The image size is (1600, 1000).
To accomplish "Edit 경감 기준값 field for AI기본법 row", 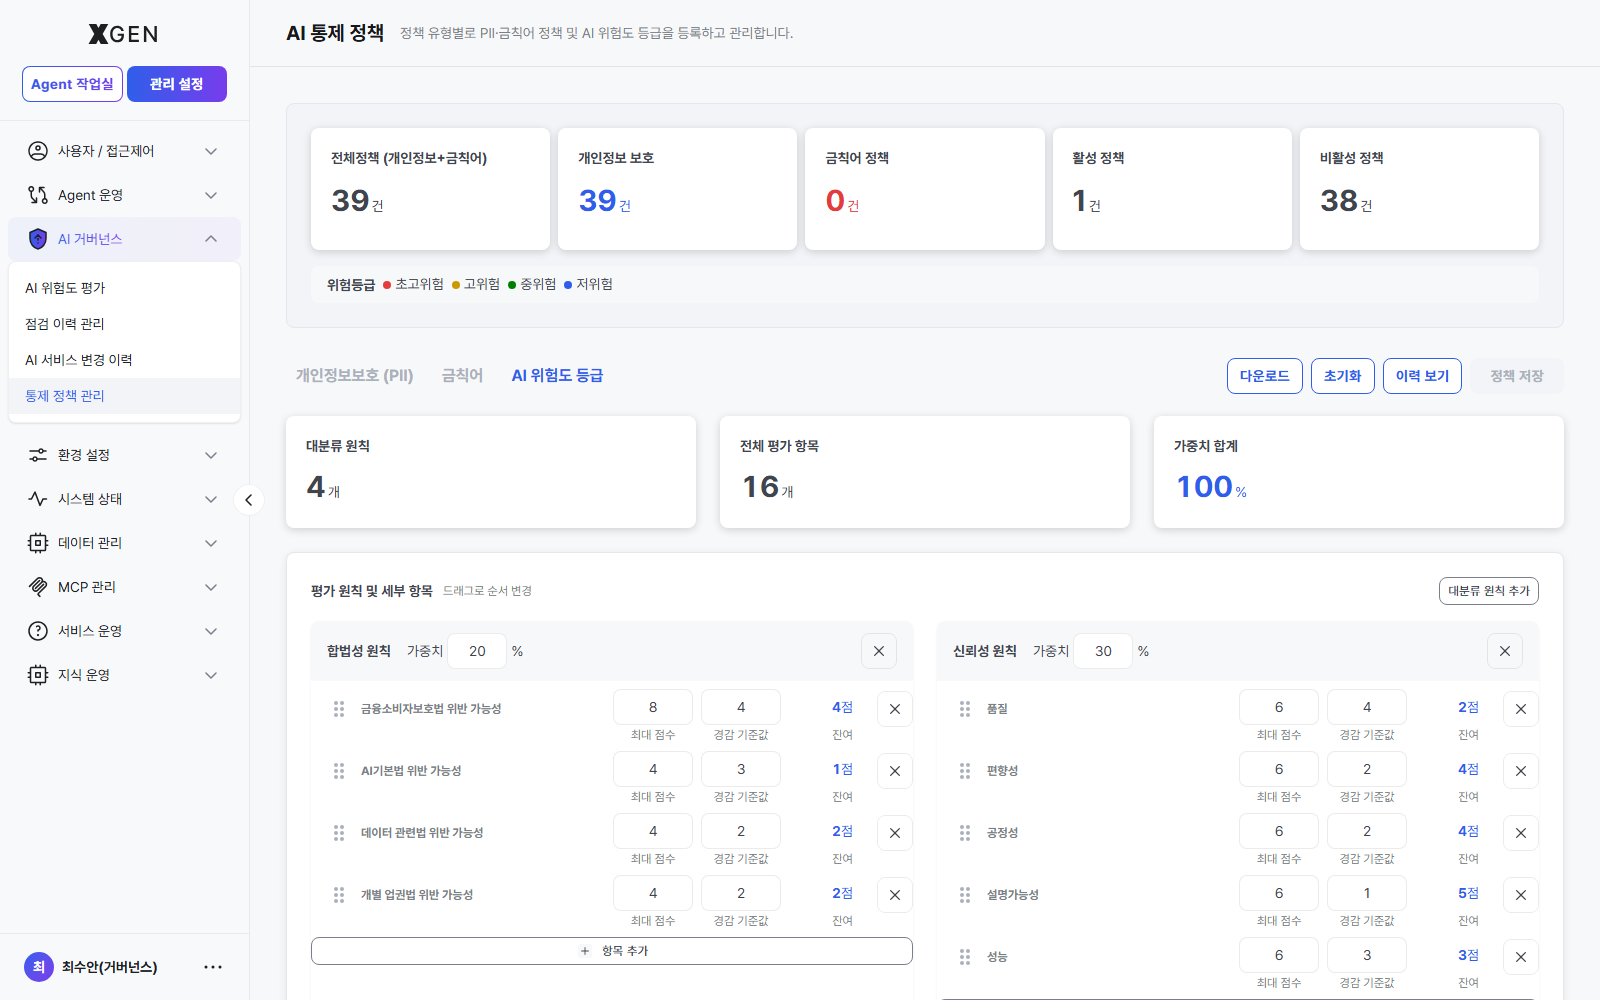I will click(x=741, y=769).
